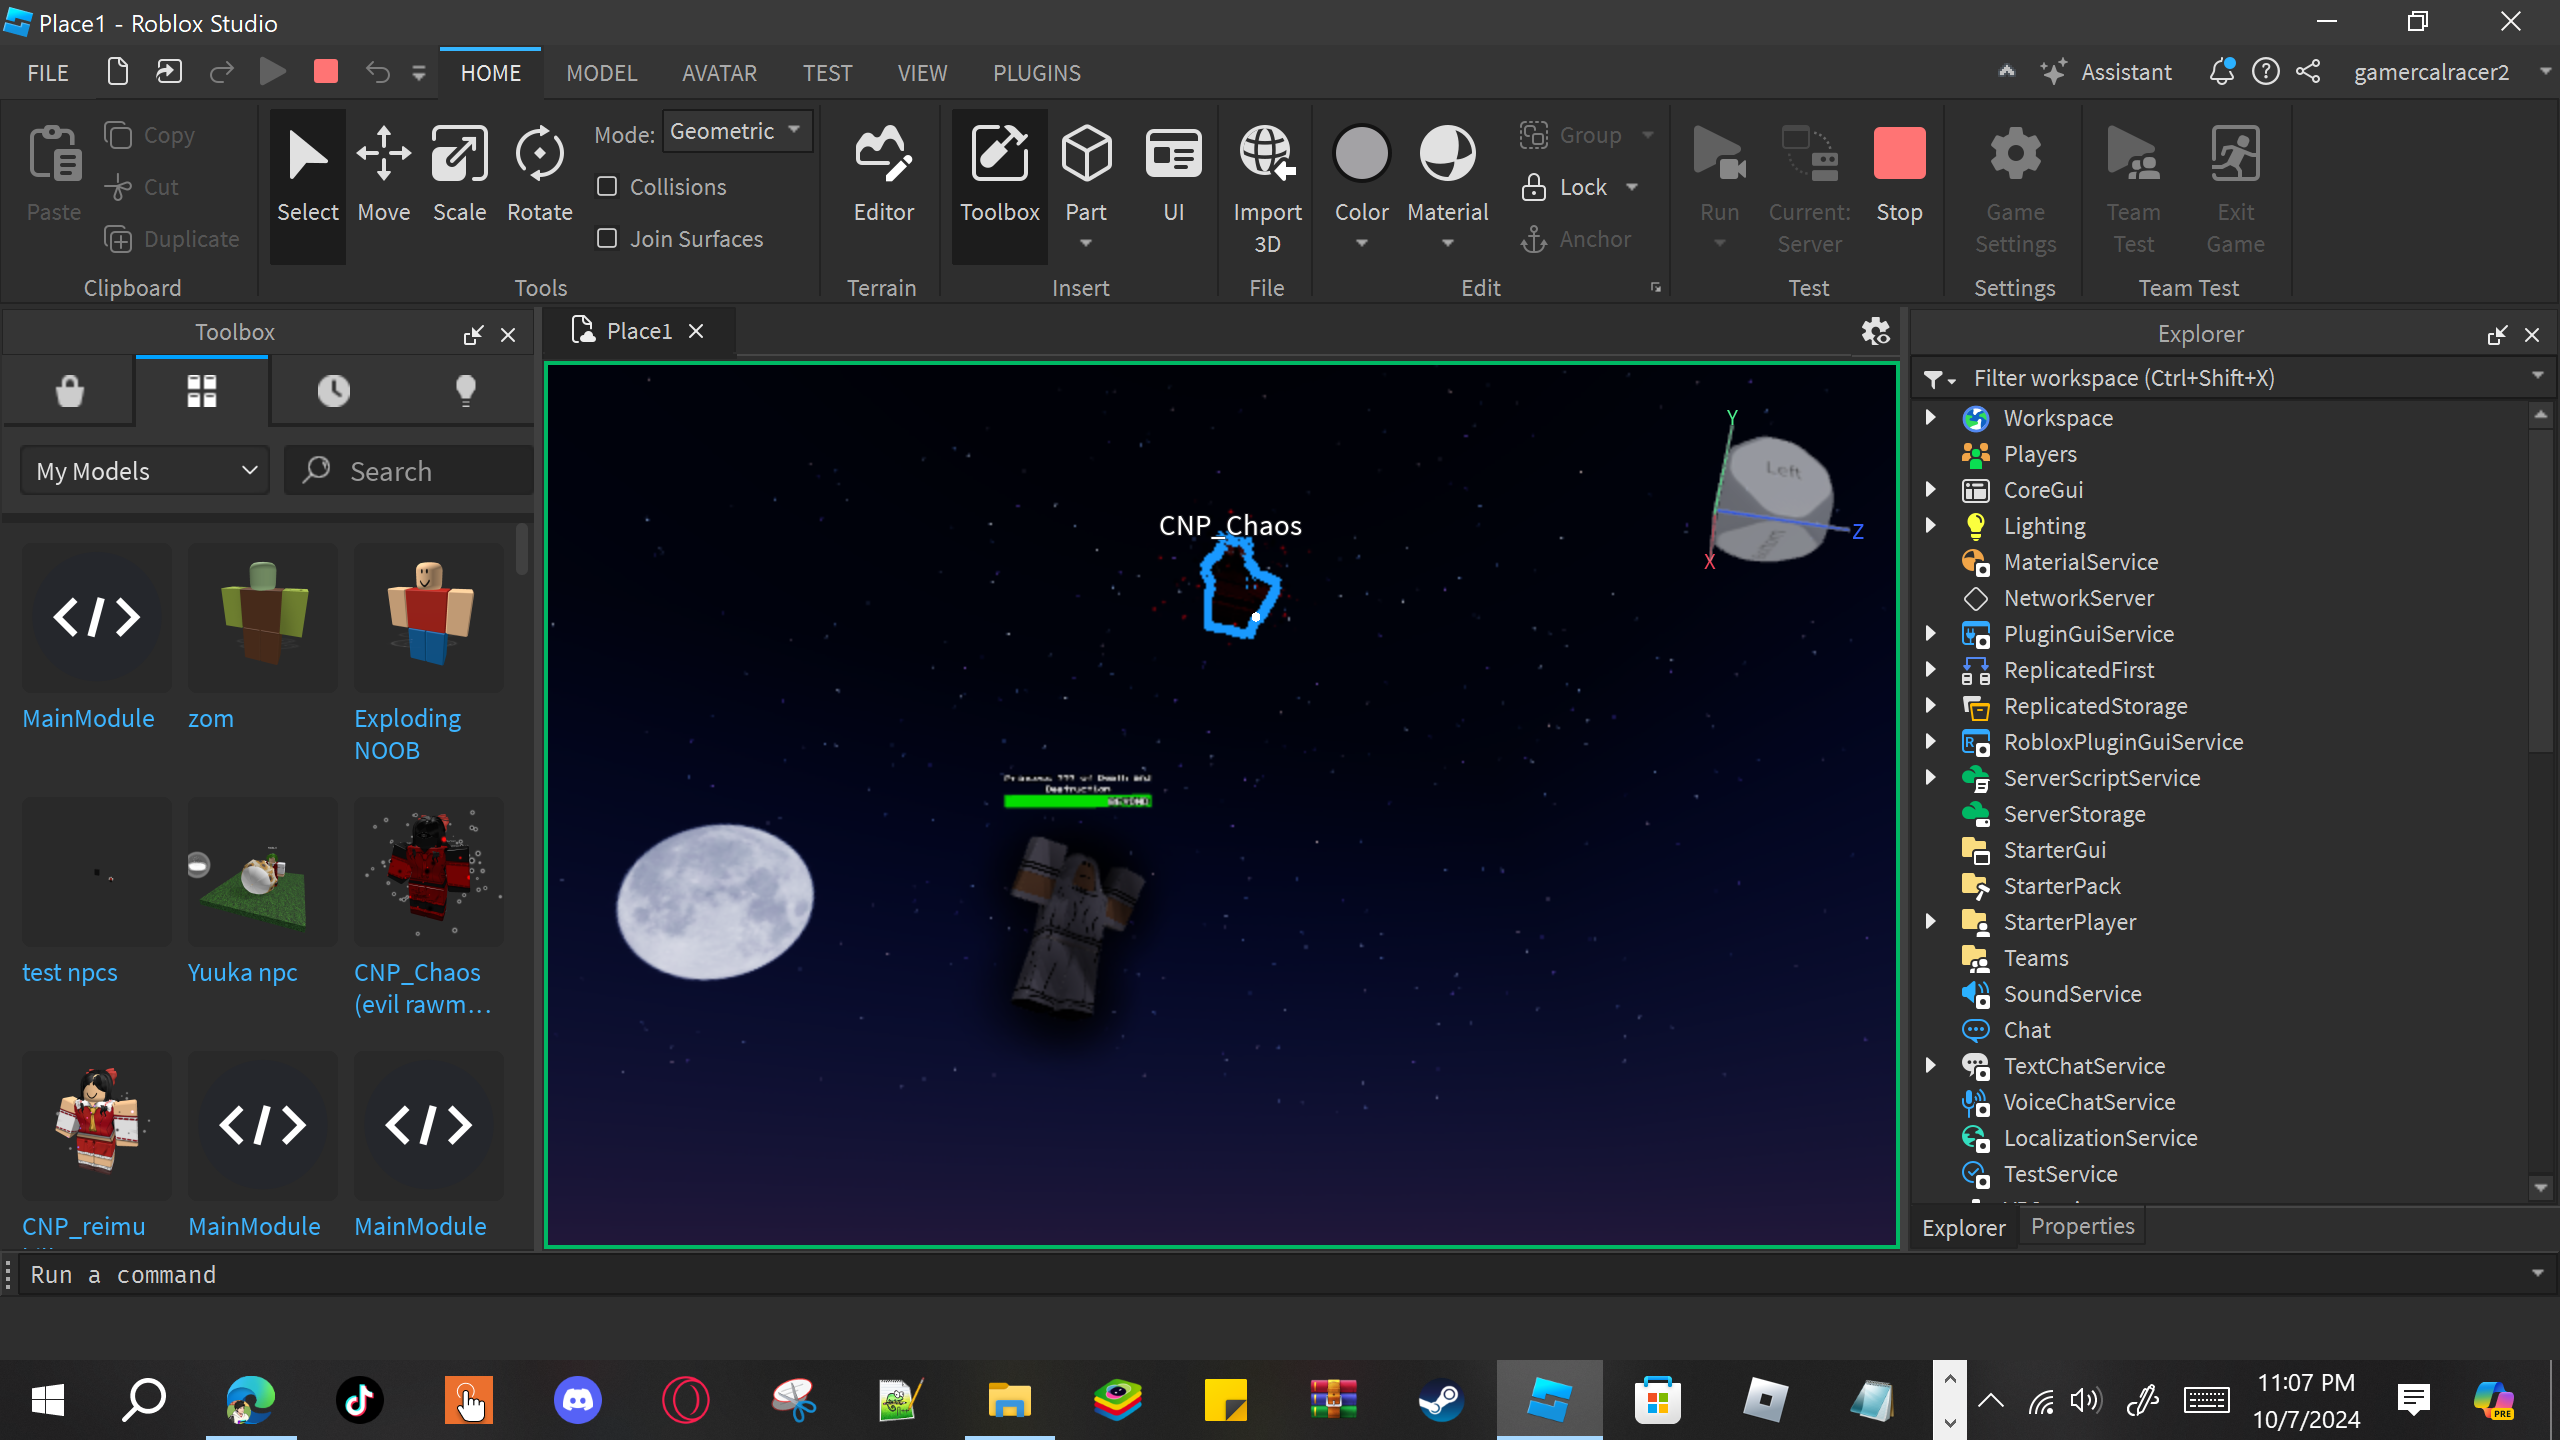
Task: Click the Toolbox toggle button in ribbon
Action: 999,173
